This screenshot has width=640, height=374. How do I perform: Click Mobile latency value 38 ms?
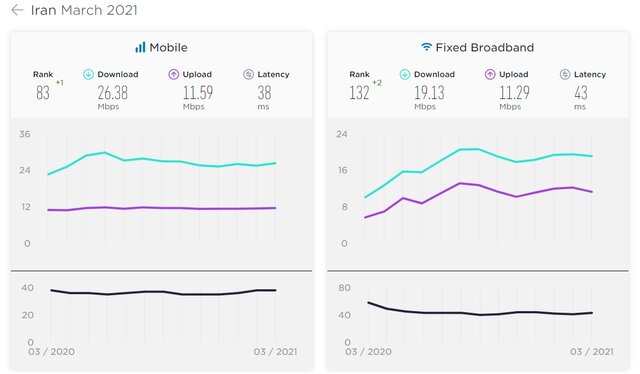tap(264, 97)
